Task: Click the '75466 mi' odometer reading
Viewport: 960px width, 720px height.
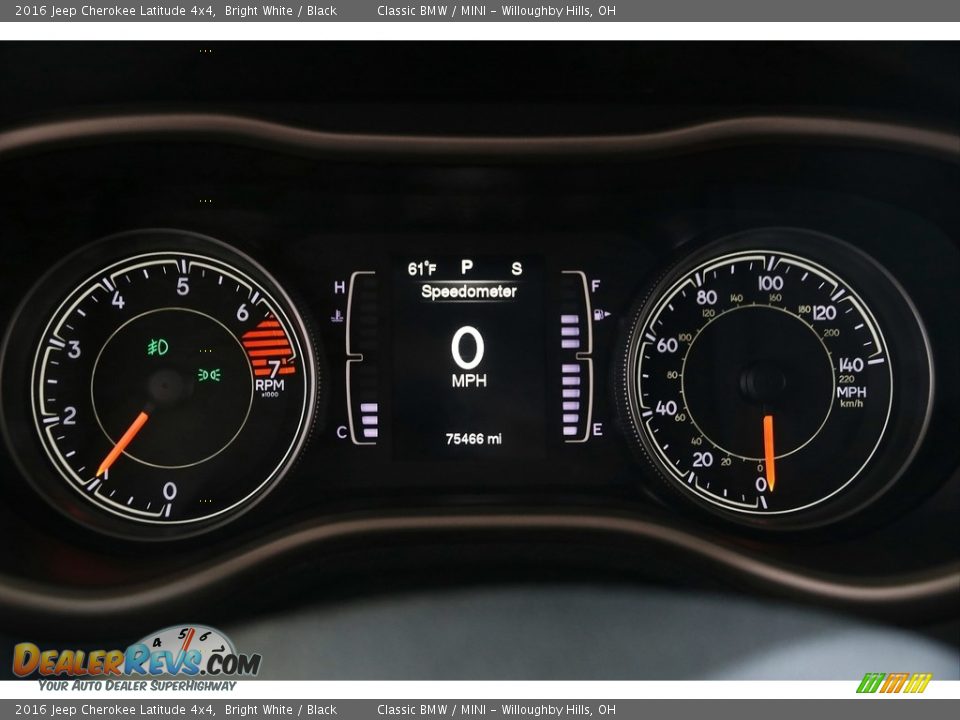Action: pos(473,439)
